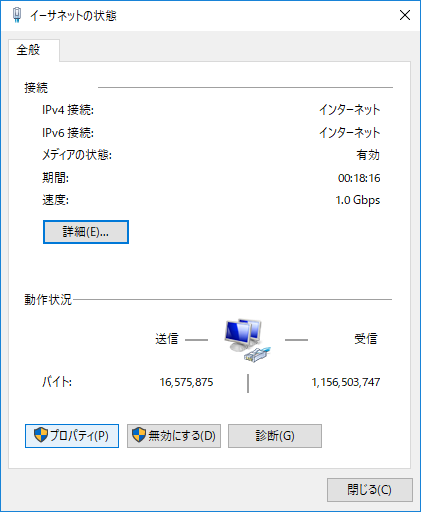Image resolution: width=421 pixels, height=512 pixels.
Task: Click the IPv4 接続 label
Action: 68,110
